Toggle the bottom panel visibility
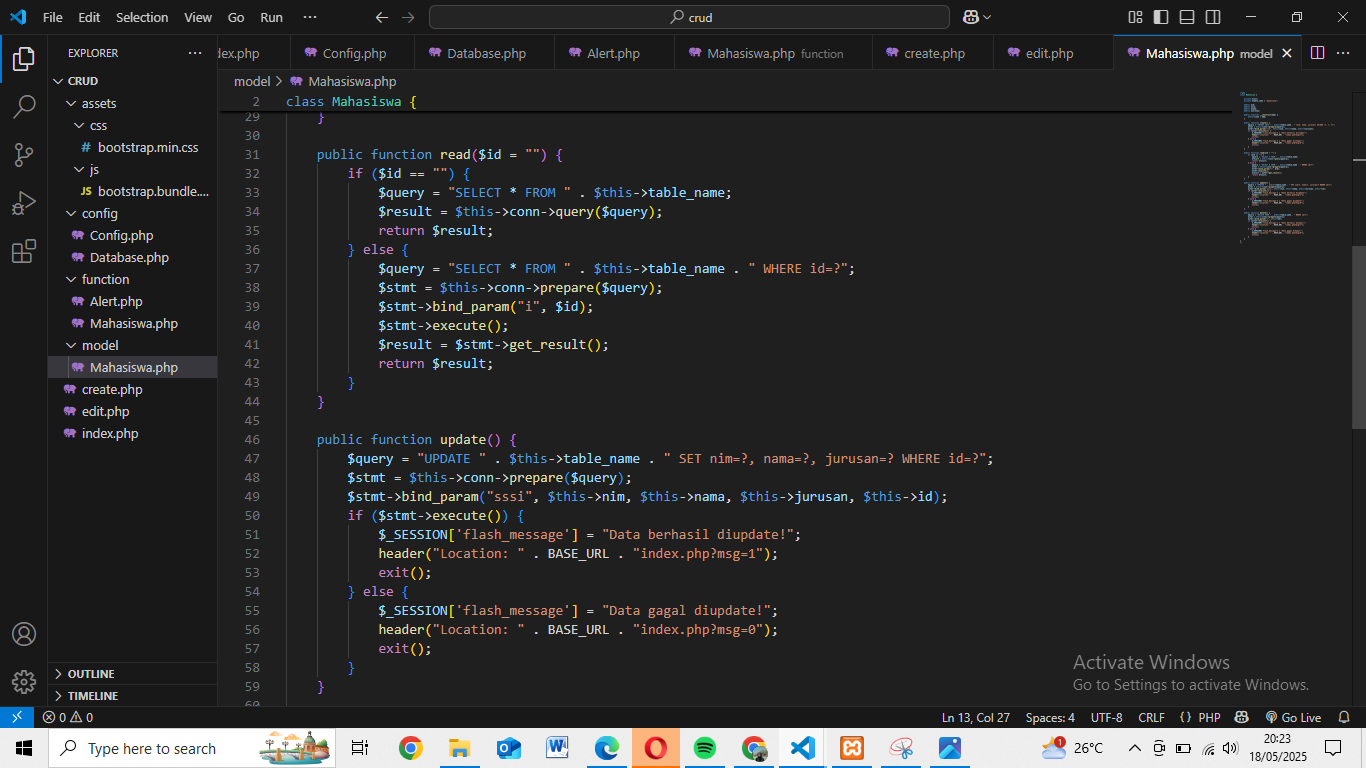The height and width of the screenshot is (768, 1366). tap(1186, 17)
